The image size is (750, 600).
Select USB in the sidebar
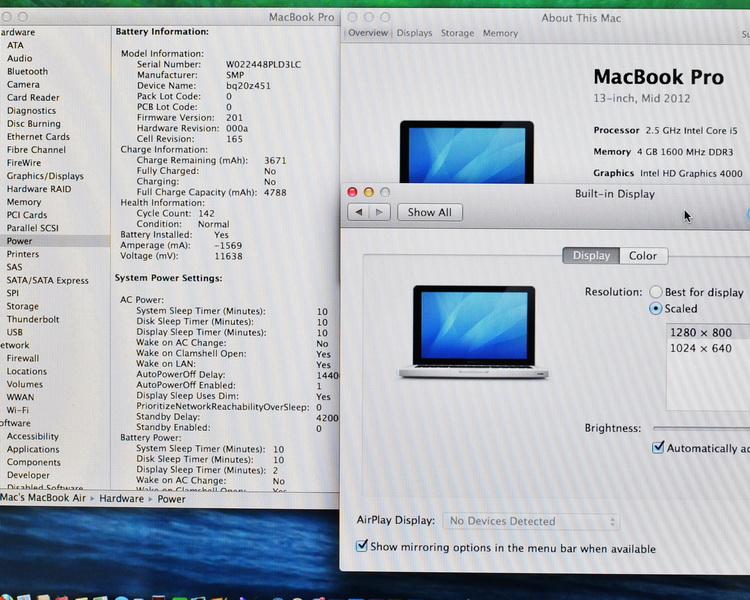[x=14, y=332]
